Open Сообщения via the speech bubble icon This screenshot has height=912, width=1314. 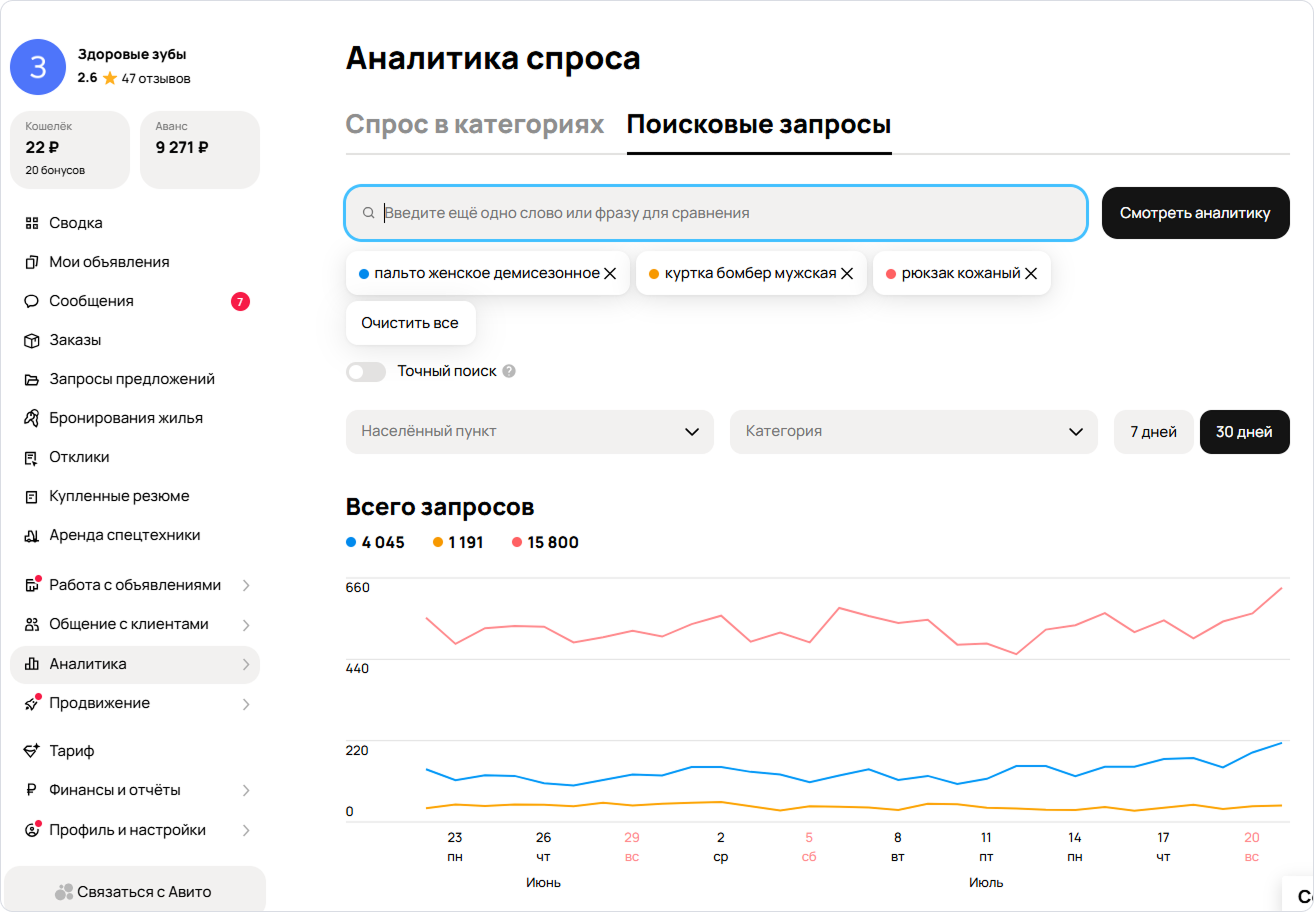pyautogui.click(x=31, y=301)
